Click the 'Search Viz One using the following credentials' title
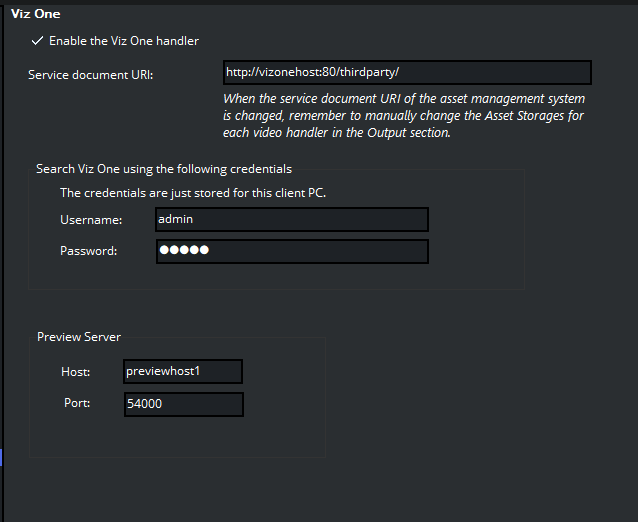 (x=164, y=169)
